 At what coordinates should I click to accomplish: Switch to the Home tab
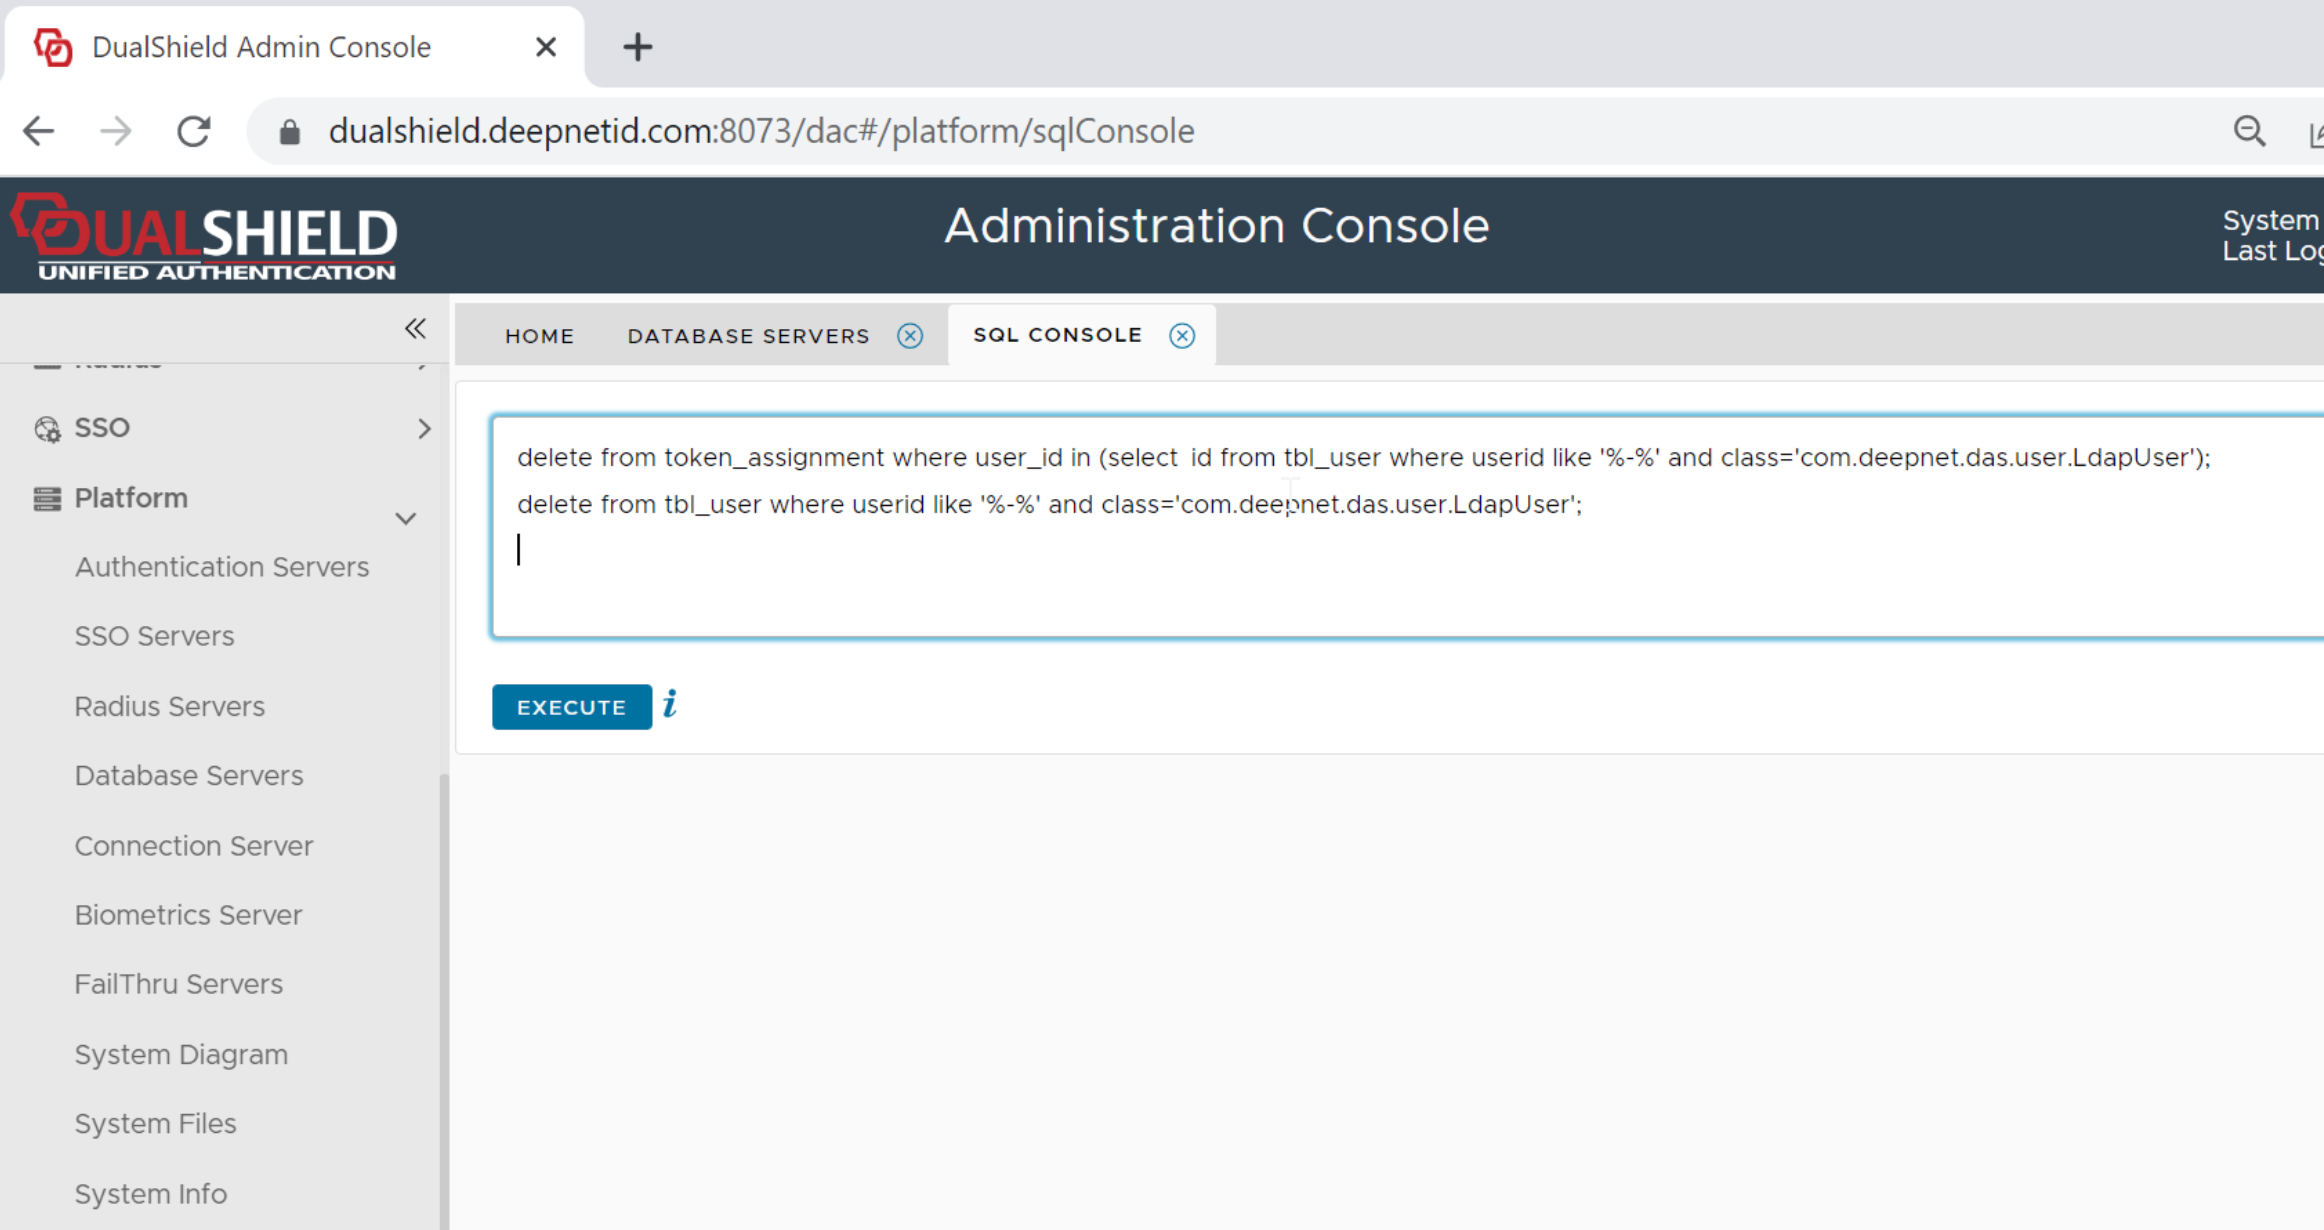[539, 336]
